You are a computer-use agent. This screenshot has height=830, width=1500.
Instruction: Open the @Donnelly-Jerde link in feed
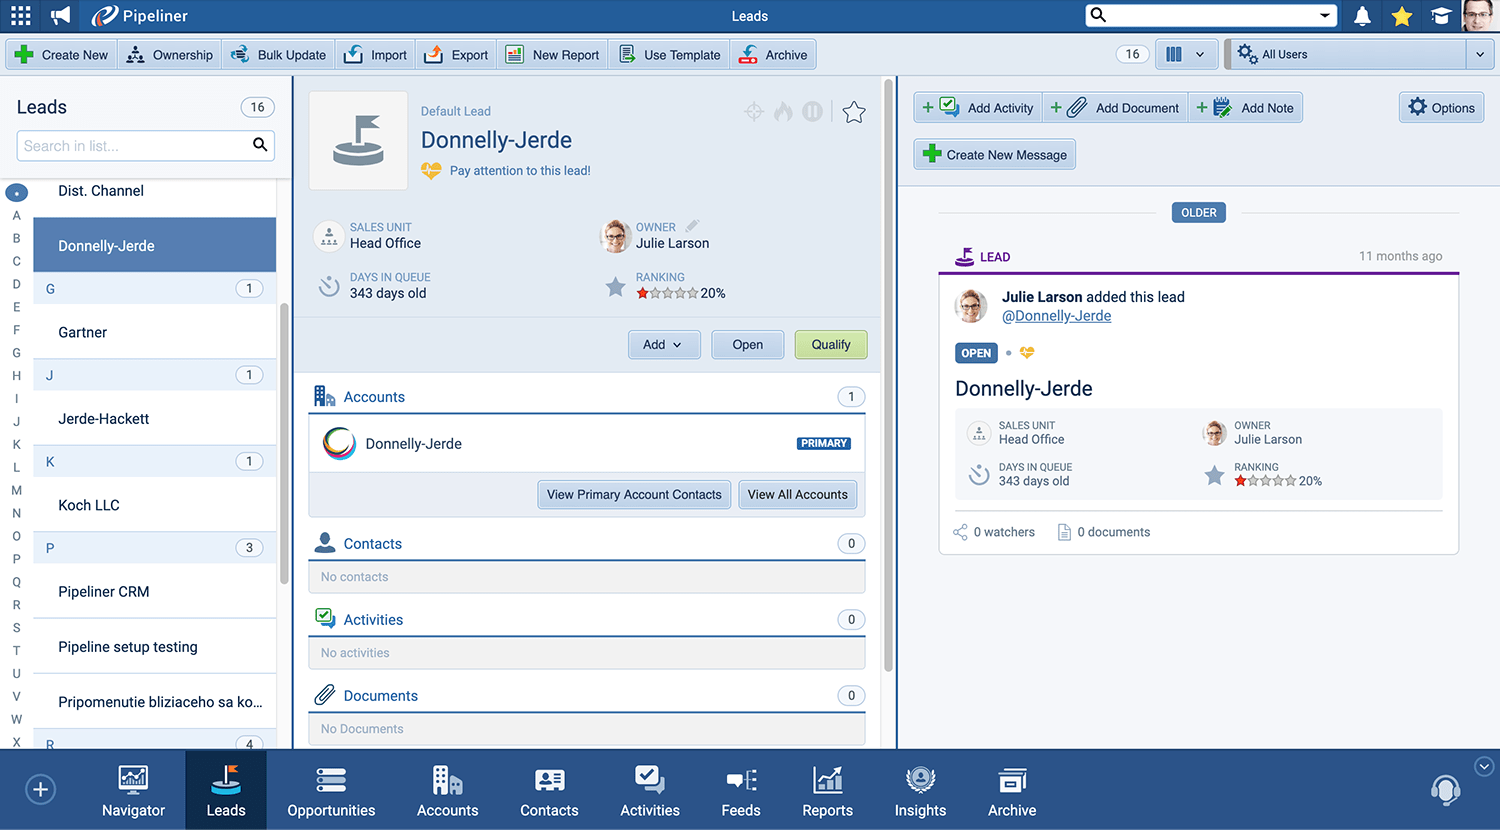coord(1056,316)
